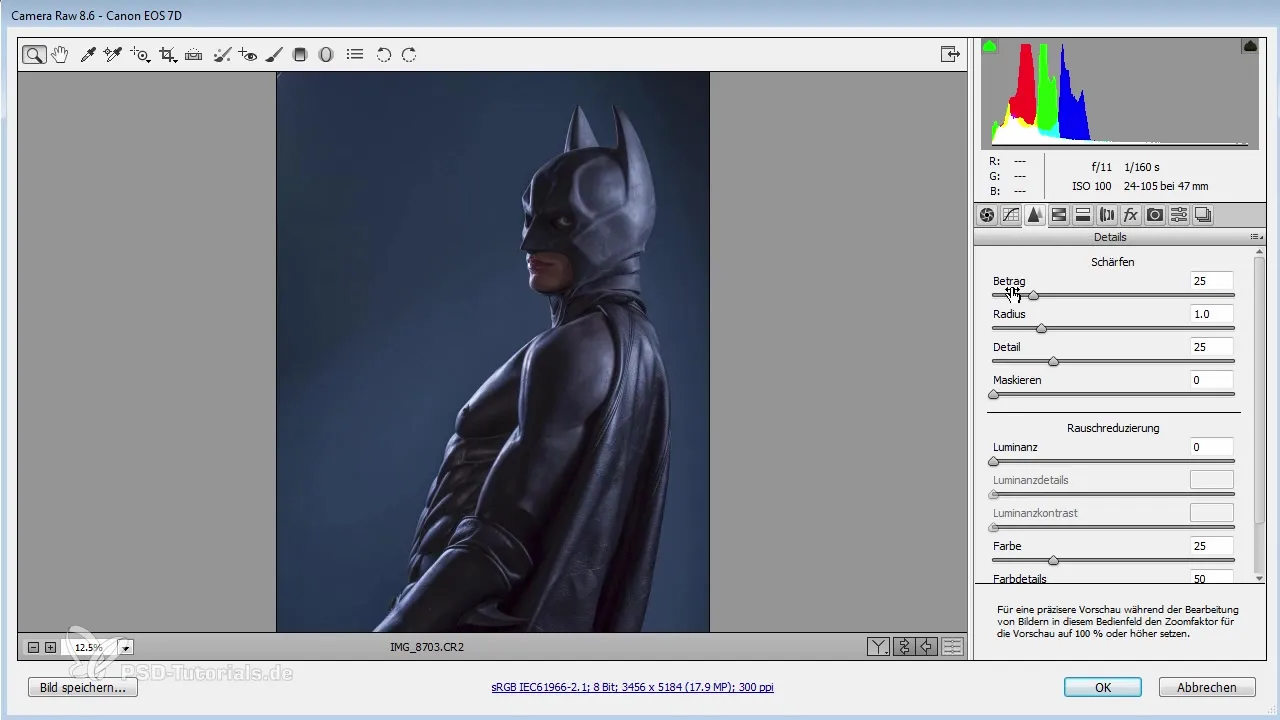Switch to the Basic panel tab
Screen dimensions: 1280x720
click(x=987, y=215)
